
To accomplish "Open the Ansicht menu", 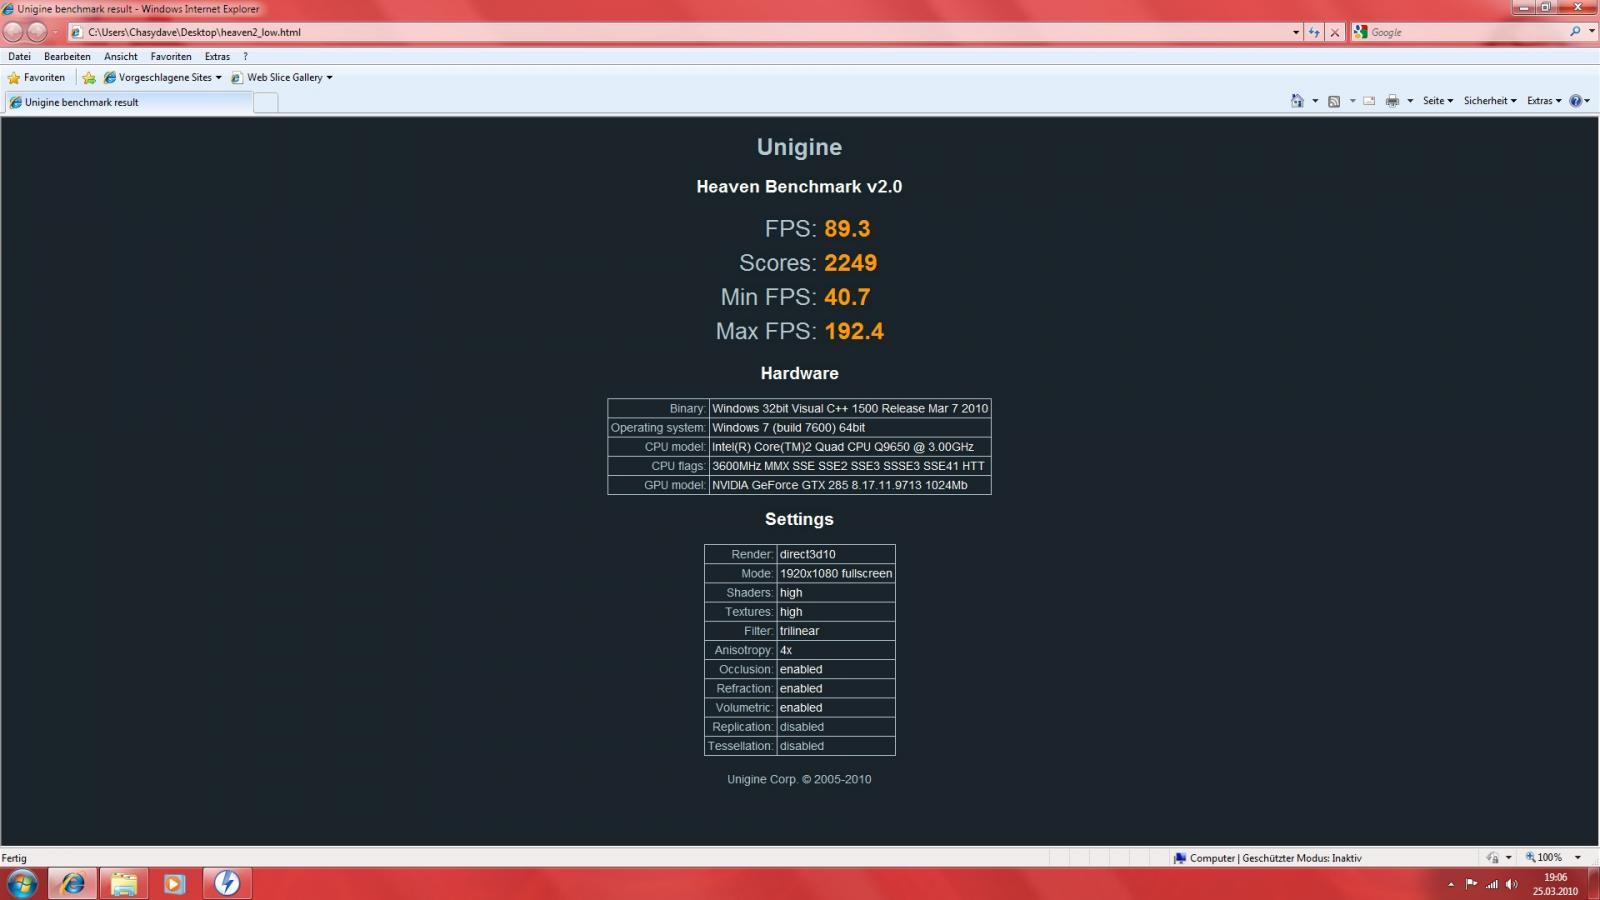I will click(x=121, y=57).
